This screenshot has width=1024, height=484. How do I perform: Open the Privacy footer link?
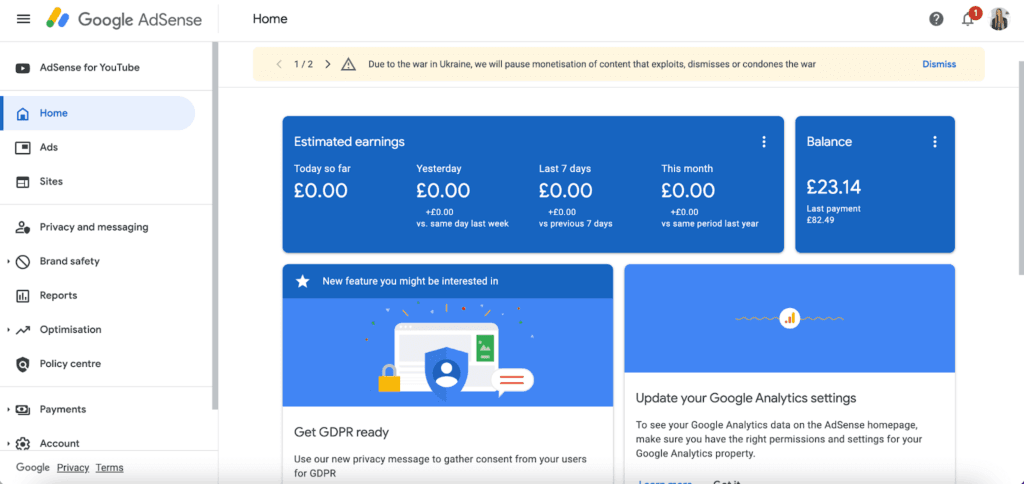(x=73, y=467)
